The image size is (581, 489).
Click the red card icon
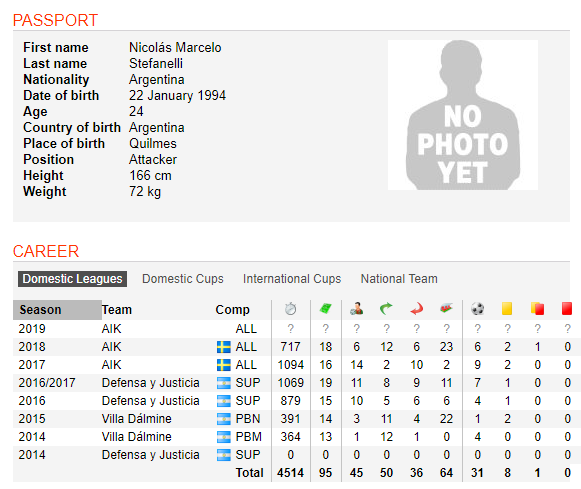[x=567, y=308]
